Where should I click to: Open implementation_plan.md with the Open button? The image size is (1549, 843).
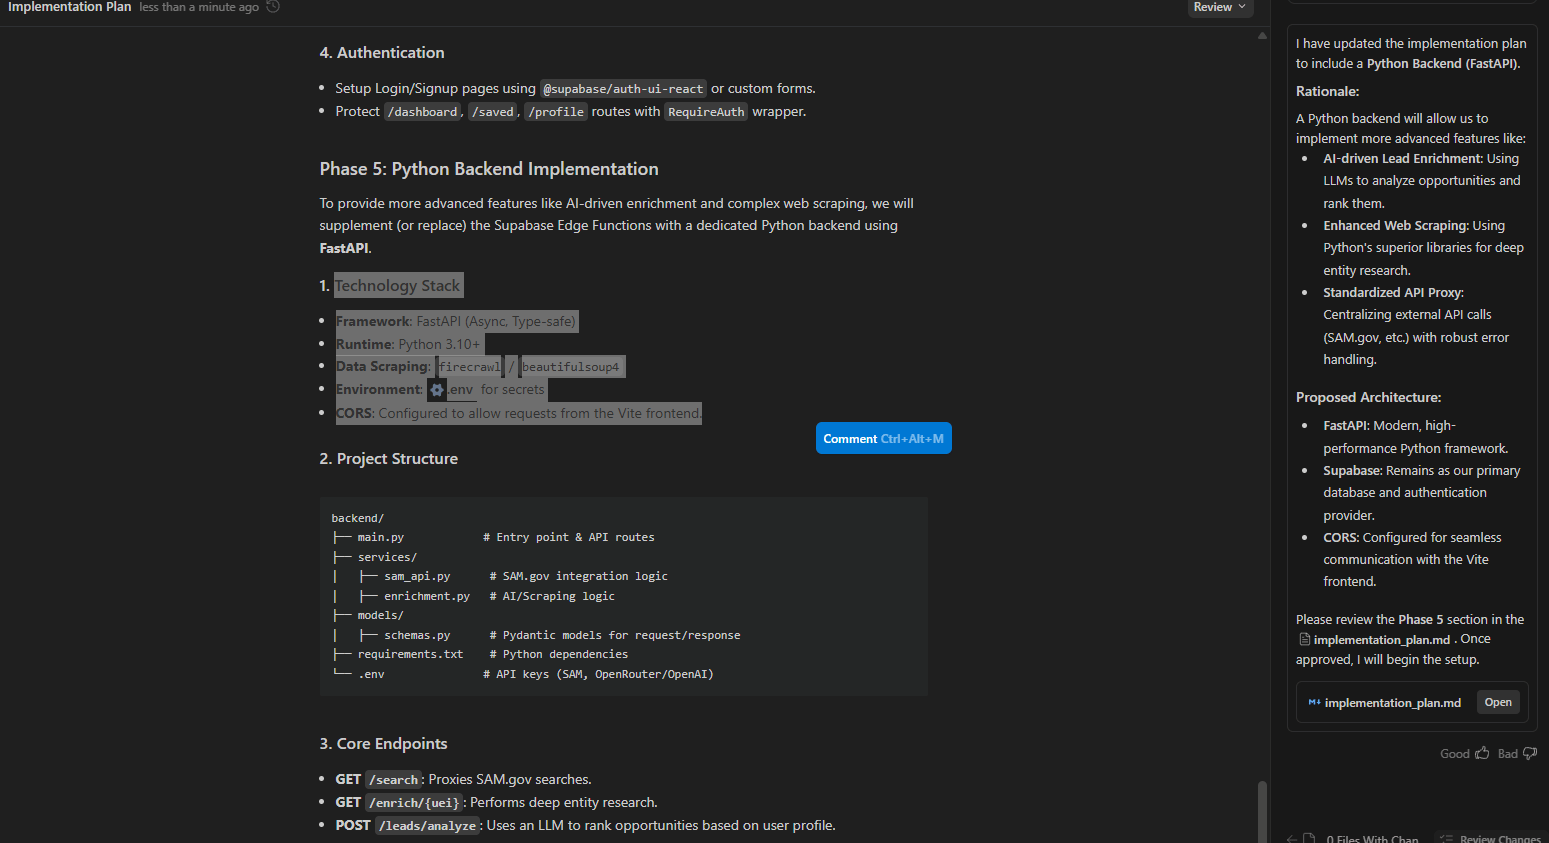pyautogui.click(x=1497, y=702)
